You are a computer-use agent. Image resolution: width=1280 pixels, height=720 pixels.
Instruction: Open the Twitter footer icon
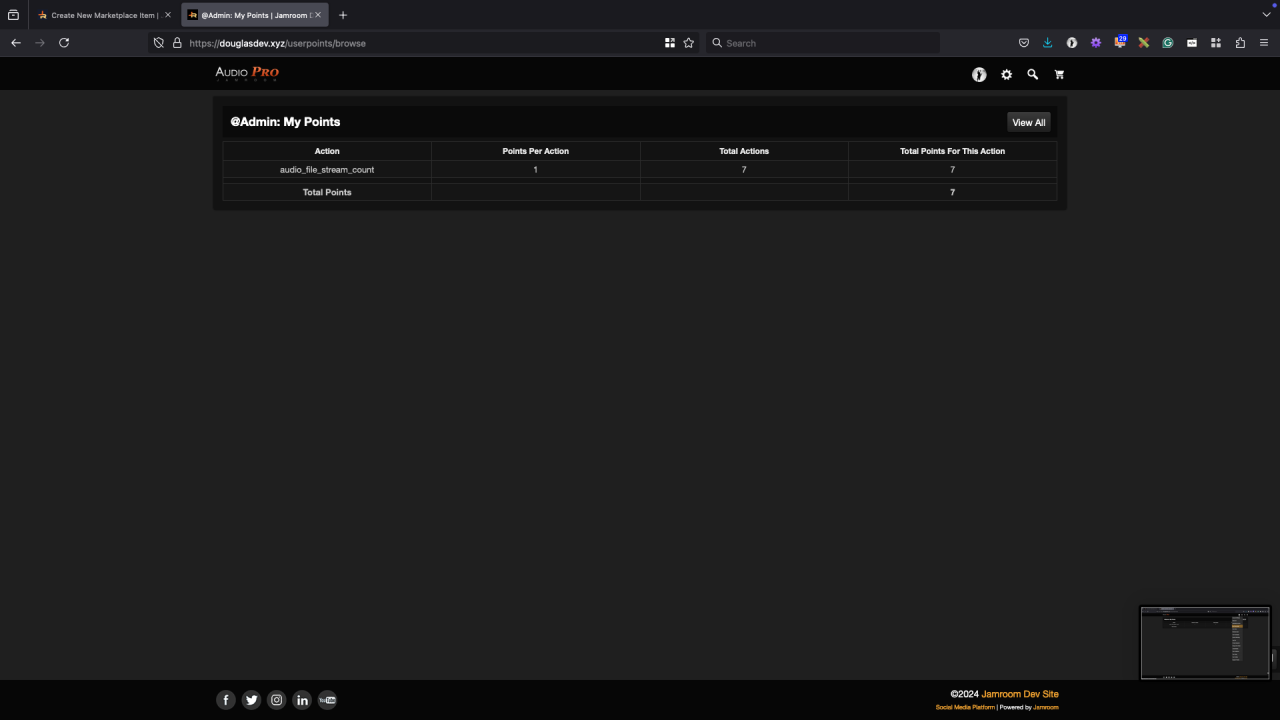click(251, 700)
